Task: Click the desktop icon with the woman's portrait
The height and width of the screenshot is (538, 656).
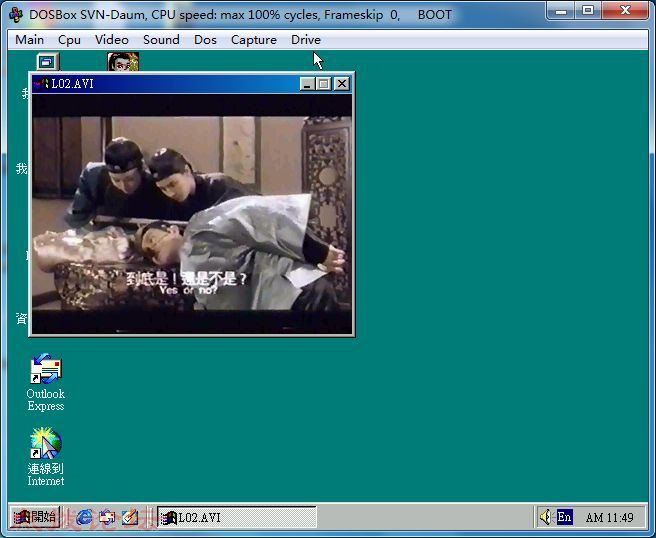Action: click(x=123, y=61)
